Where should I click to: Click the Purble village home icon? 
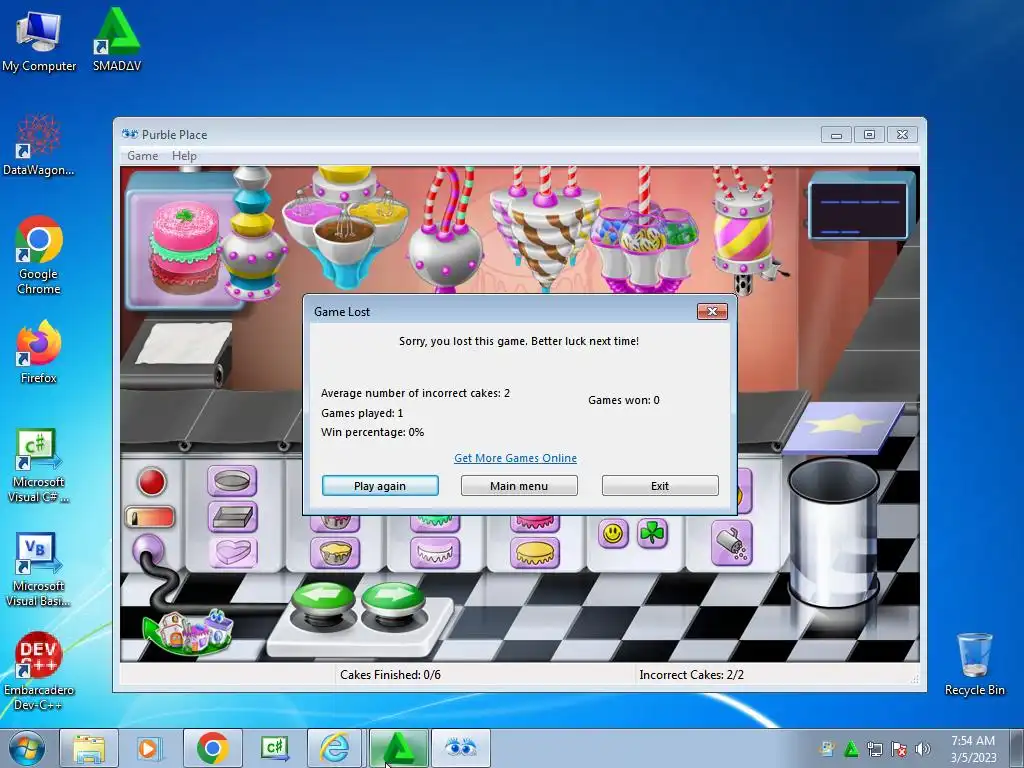coord(189,632)
